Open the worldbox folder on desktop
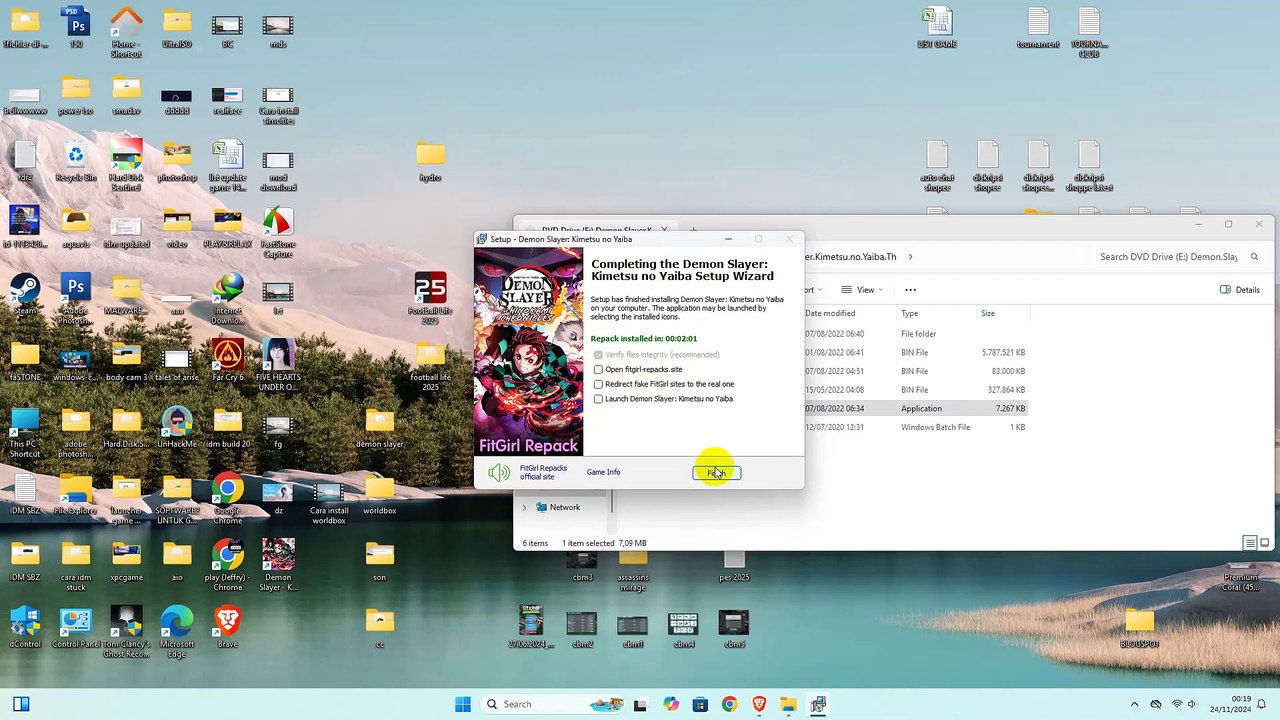Screen dimensions: 1280x720 pyautogui.click(x=380, y=494)
